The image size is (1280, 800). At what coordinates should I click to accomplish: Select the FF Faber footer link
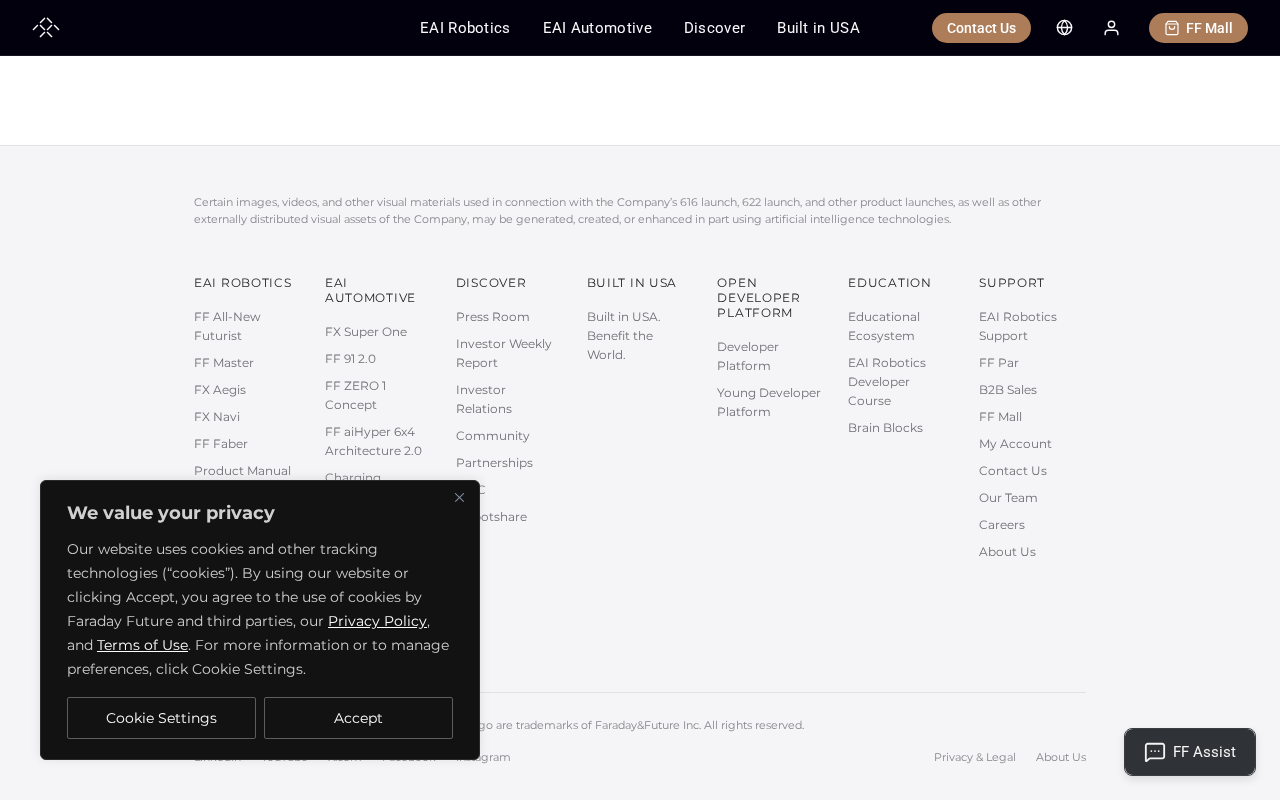point(221,444)
